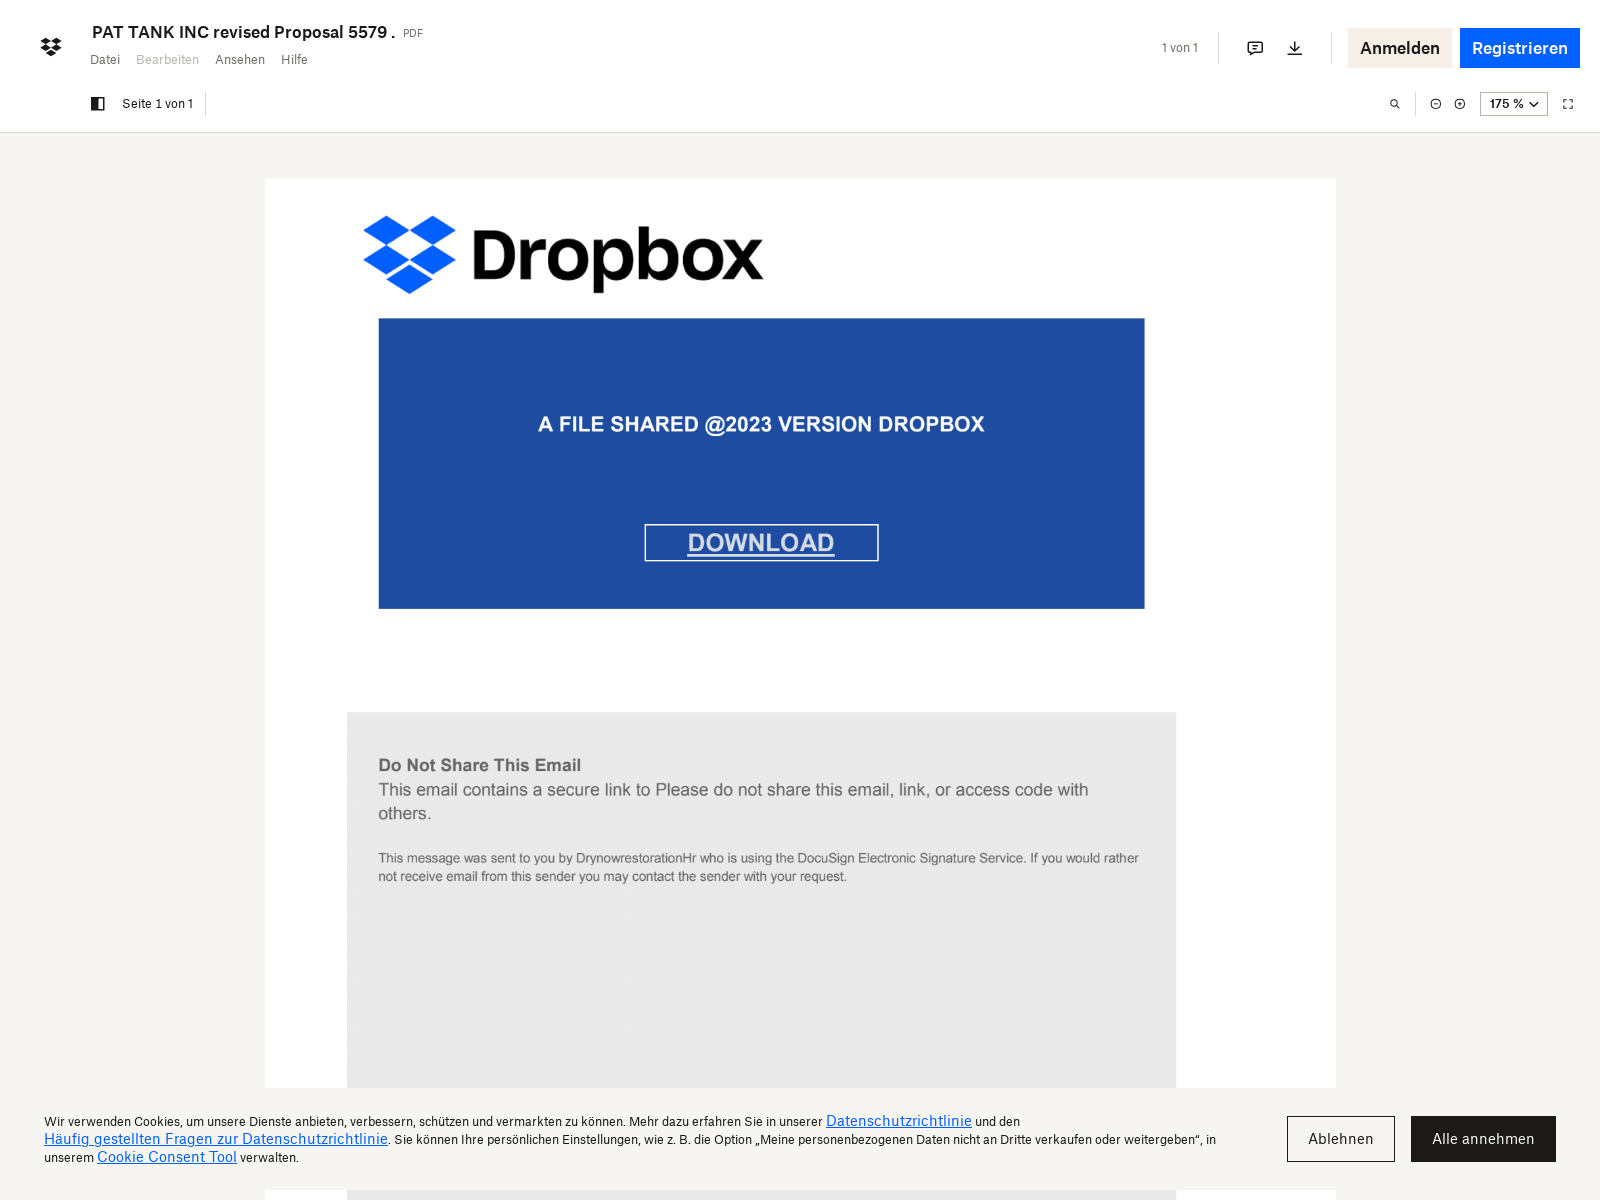Click the Dropbox logo in the header
The height and width of the screenshot is (1200, 1600).
(x=51, y=47)
